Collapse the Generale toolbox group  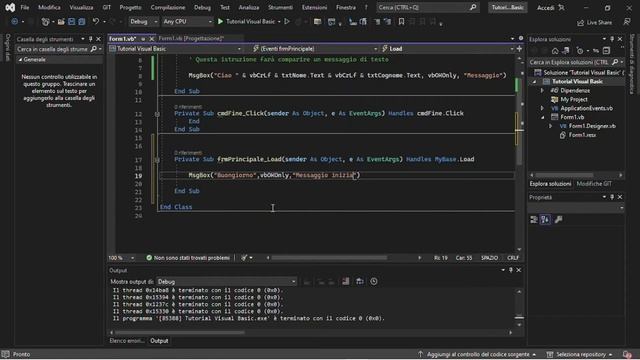coord(20,60)
